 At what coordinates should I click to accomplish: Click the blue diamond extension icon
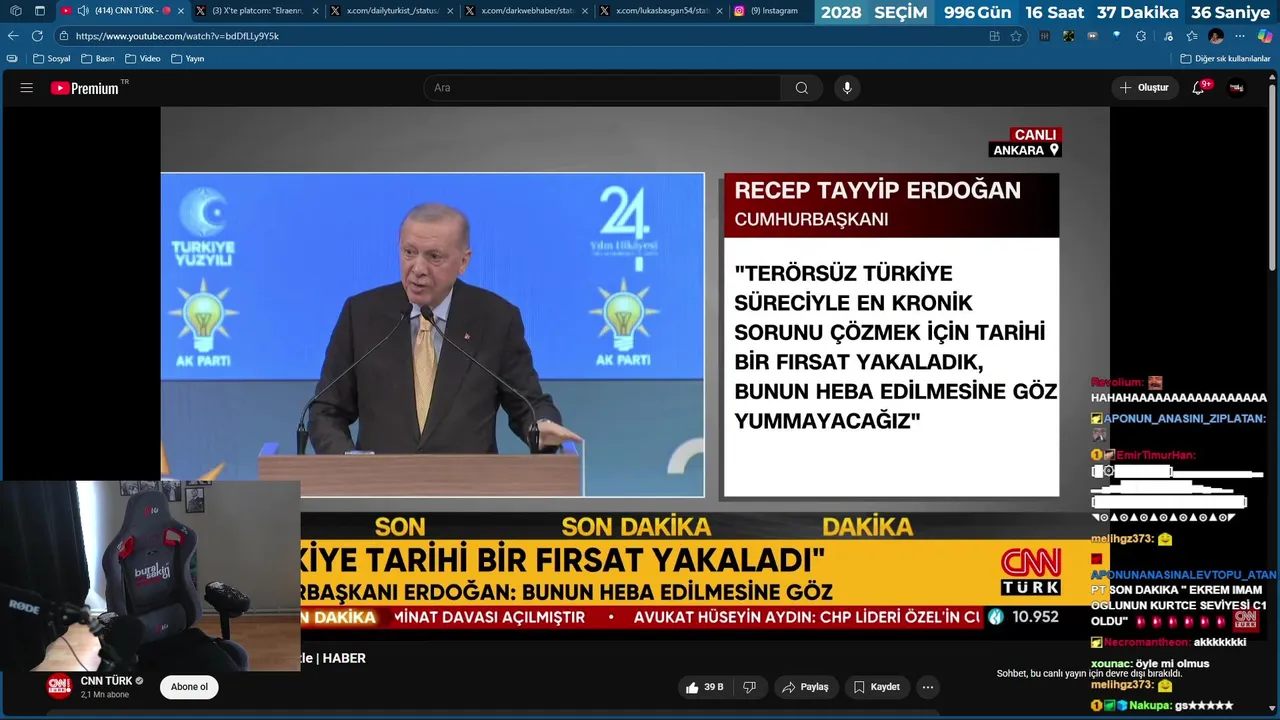[1117, 36]
